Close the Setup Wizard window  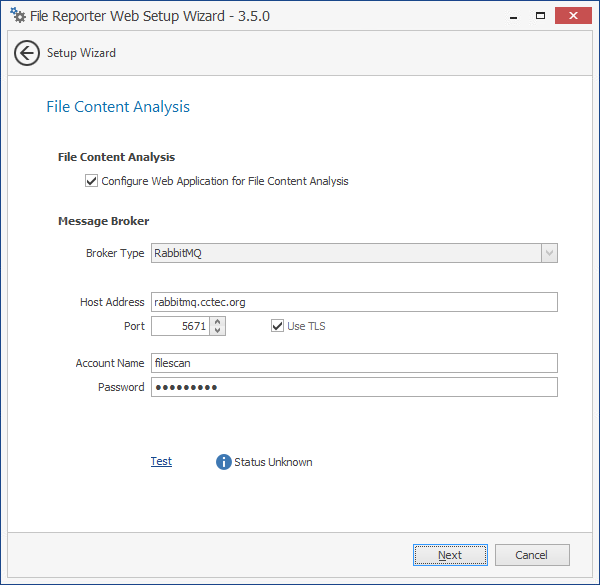point(574,15)
